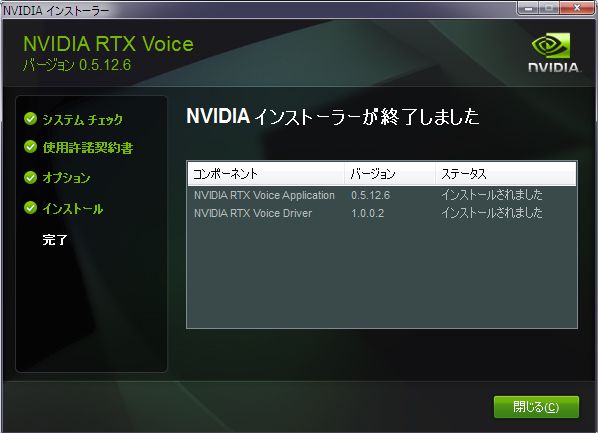Select the オプション step in sidebar
This screenshot has width=598, height=433.
click(x=66, y=178)
